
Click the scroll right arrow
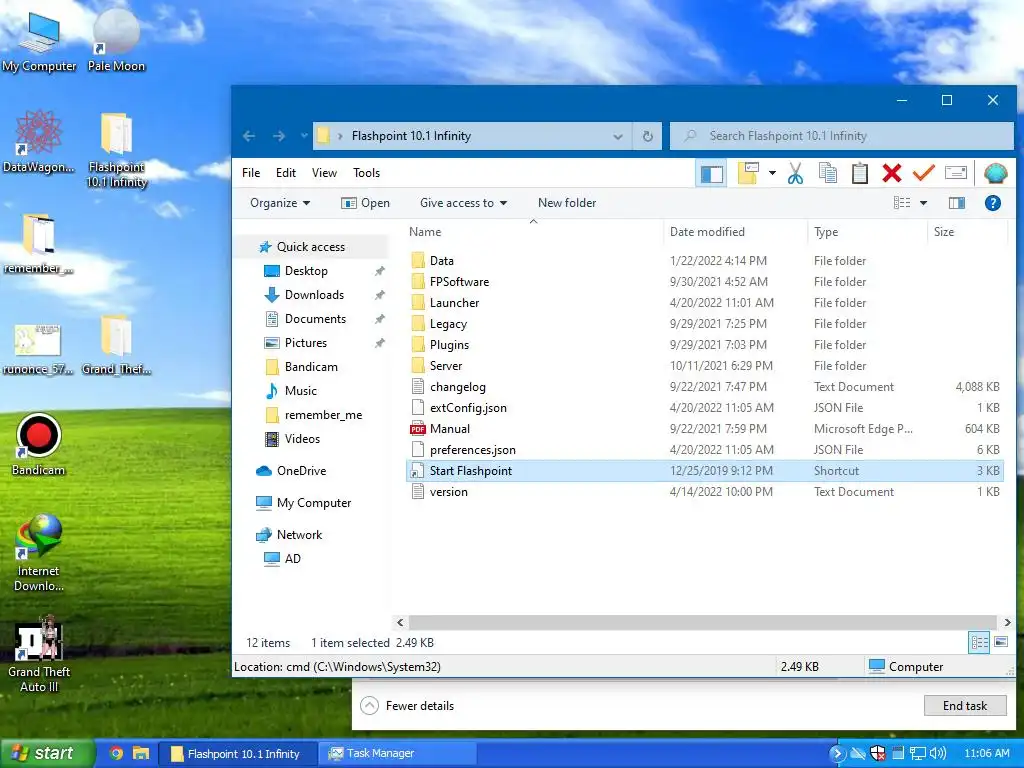tap(1007, 622)
